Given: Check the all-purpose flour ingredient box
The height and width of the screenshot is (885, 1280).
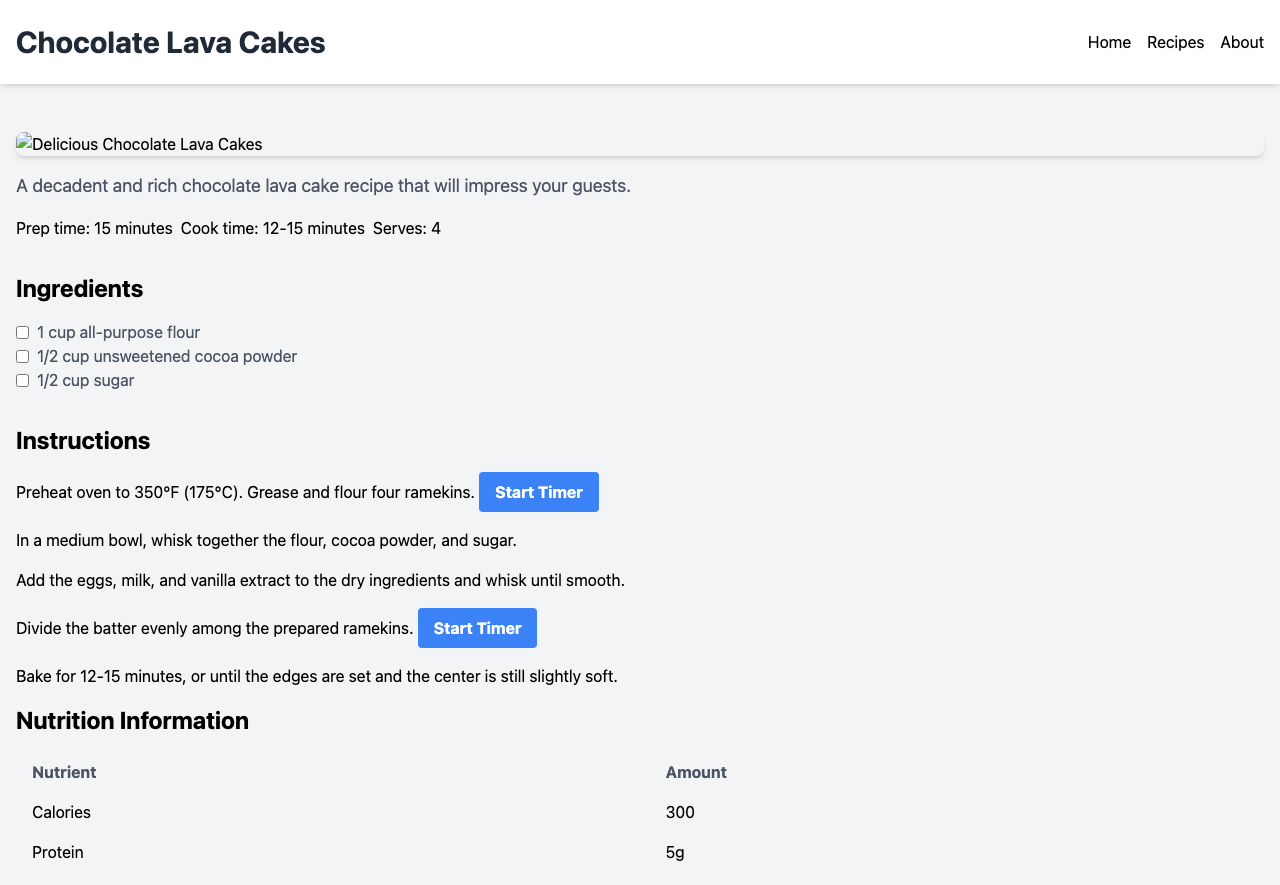Looking at the screenshot, I should coord(23,333).
